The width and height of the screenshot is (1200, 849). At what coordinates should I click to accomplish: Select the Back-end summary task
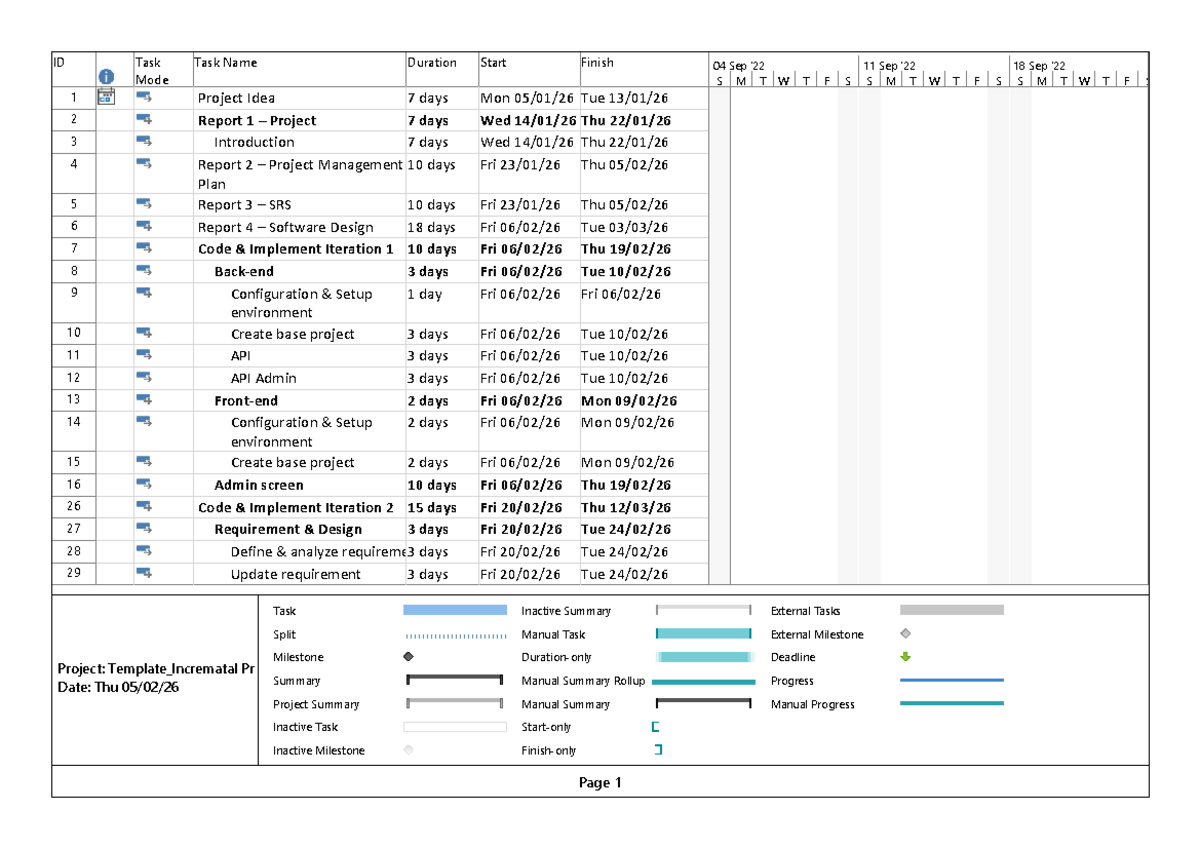(x=244, y=271)
